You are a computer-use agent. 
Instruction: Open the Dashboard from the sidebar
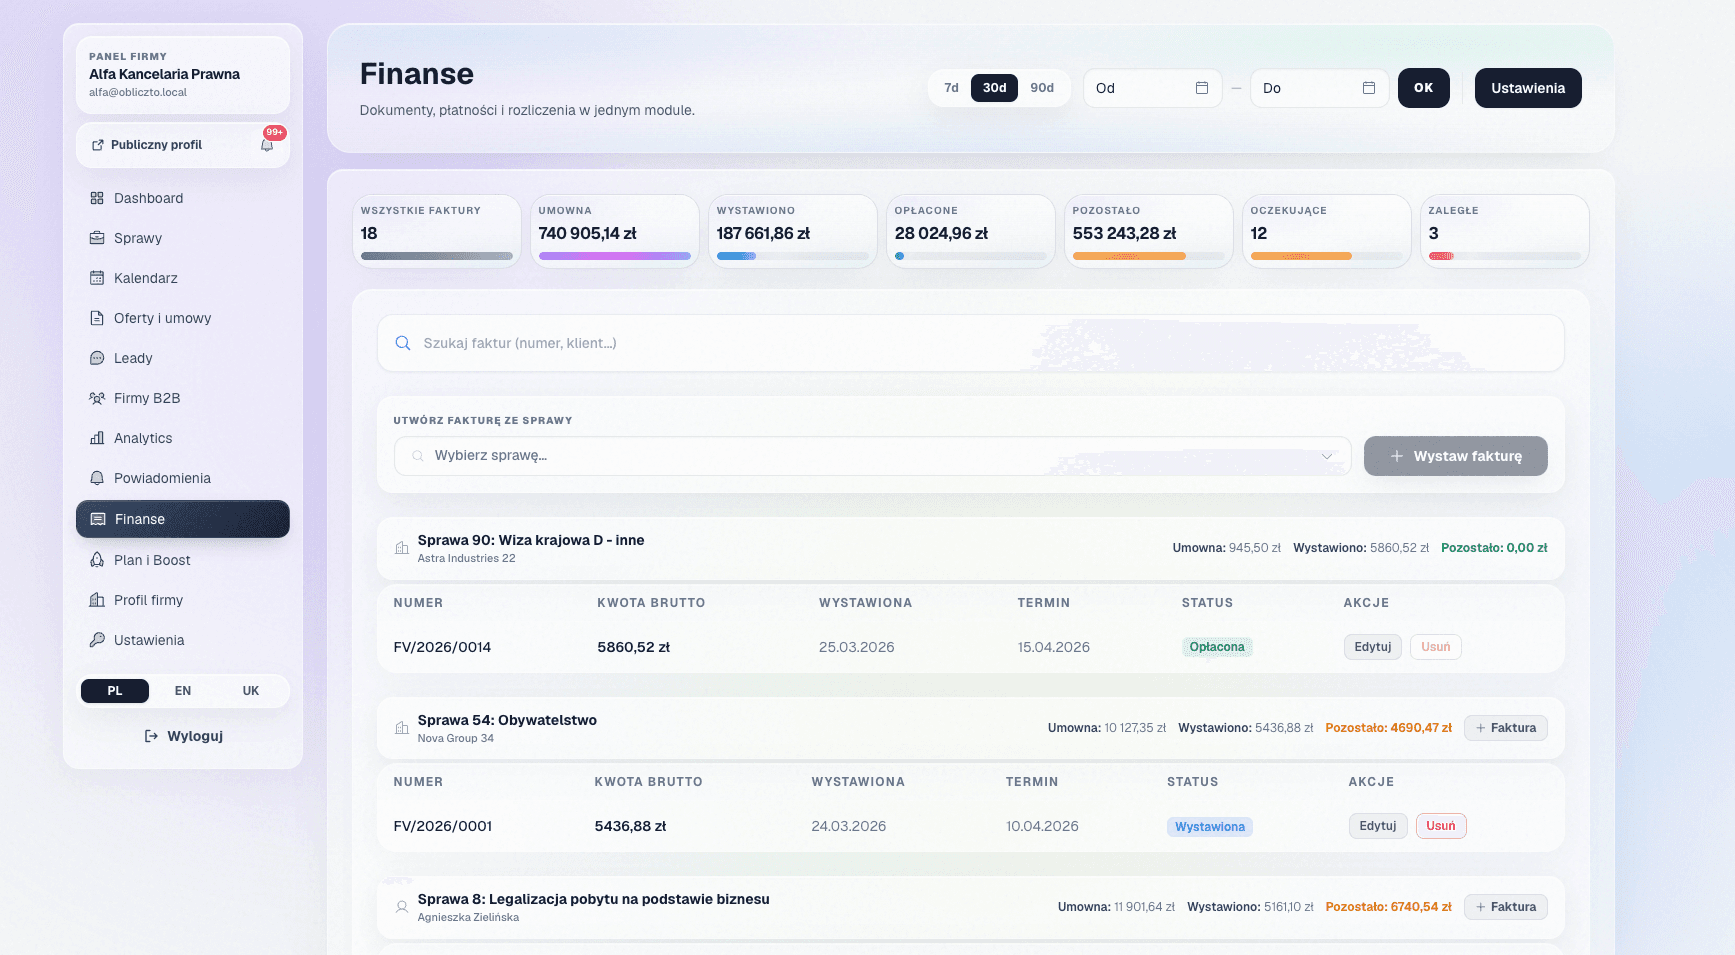click(x=148, y=198)
